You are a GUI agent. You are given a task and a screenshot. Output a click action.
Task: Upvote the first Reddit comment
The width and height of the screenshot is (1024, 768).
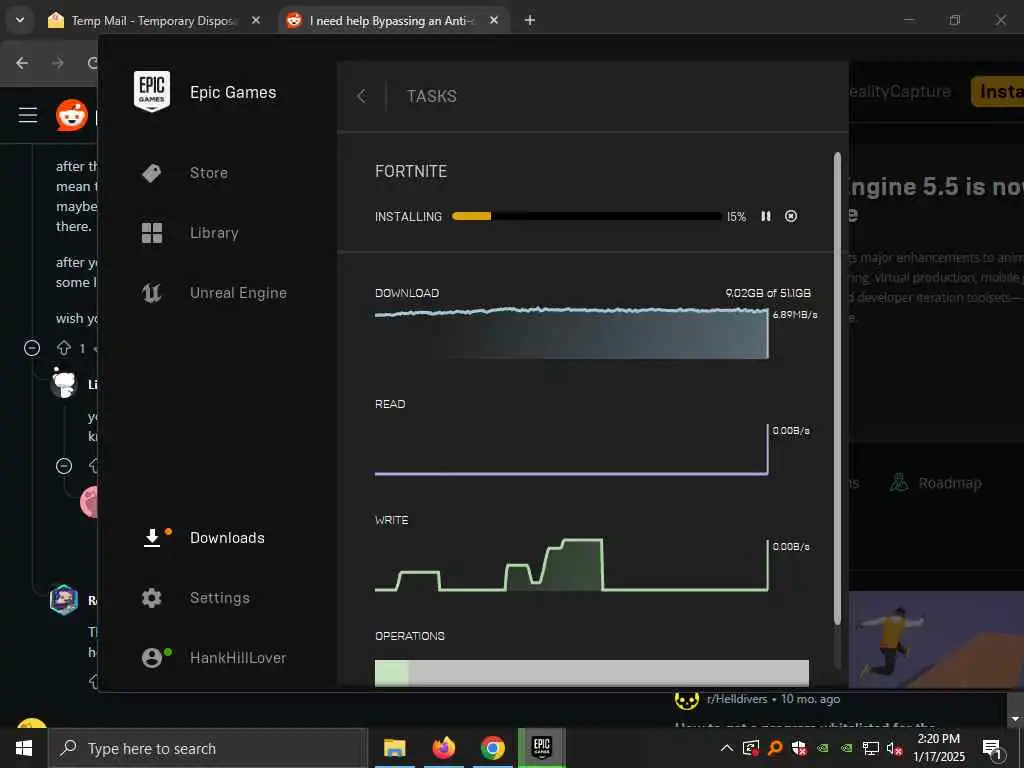coord(63,348)
